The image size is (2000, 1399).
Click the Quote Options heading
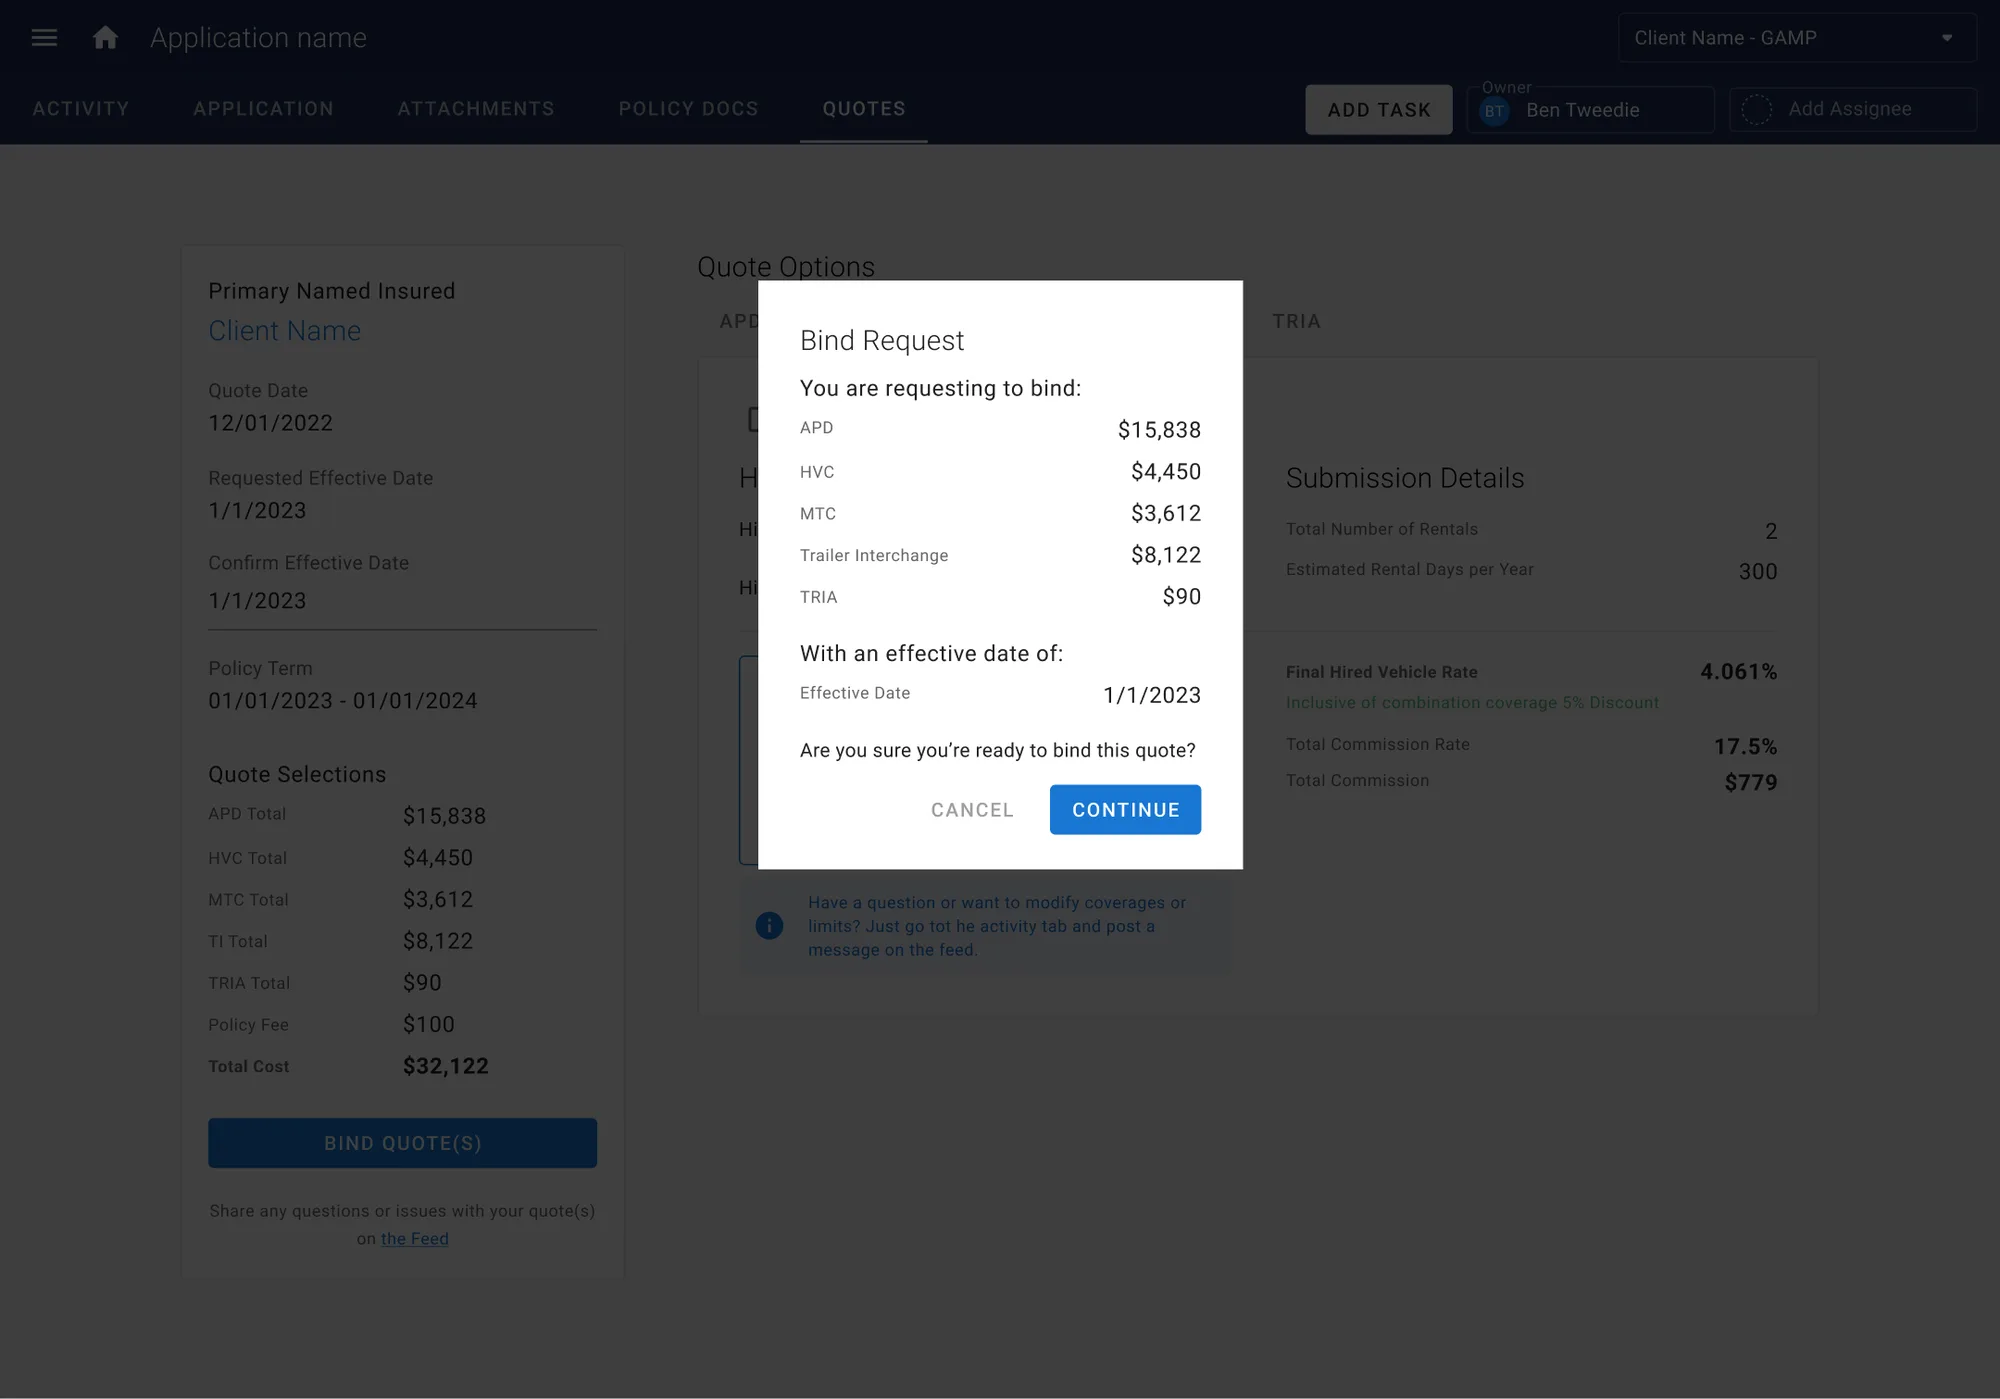pos(786,267)
